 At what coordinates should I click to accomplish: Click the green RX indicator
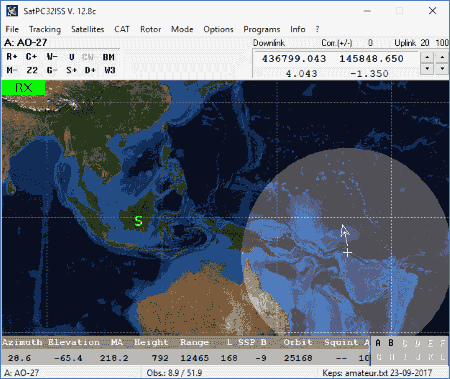pyautogui.click(x=23, y=88)
